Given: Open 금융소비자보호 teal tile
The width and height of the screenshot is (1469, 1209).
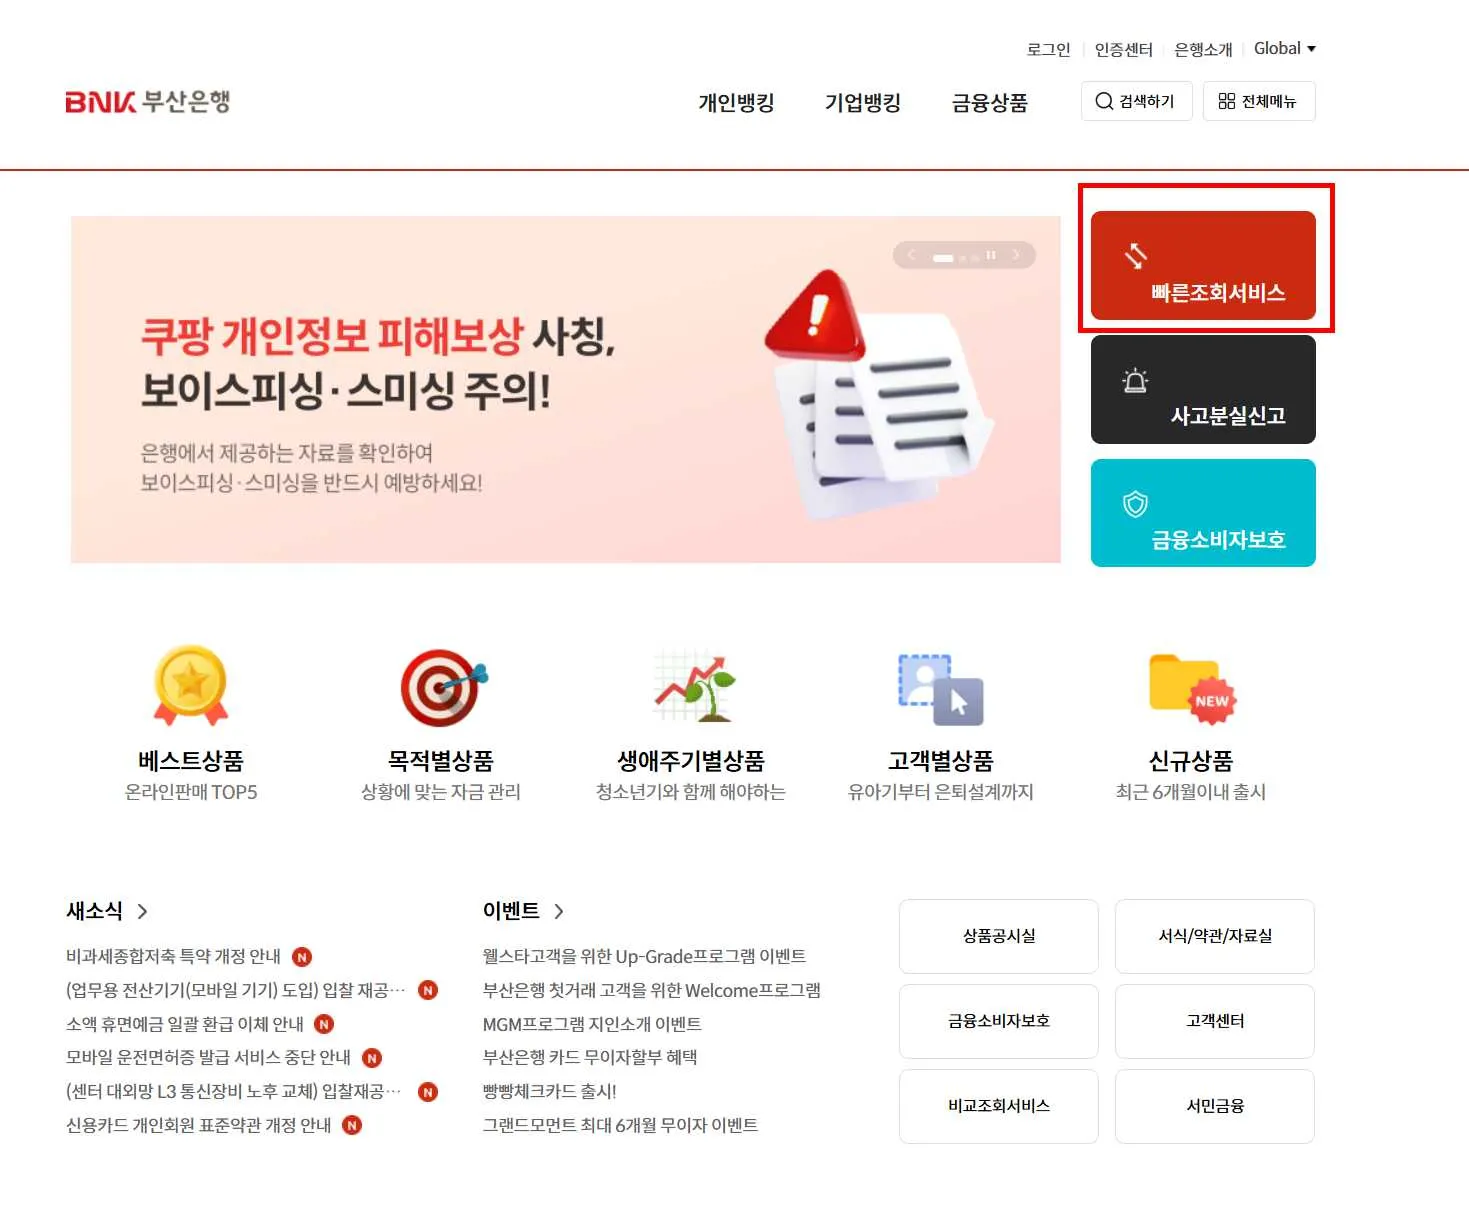Looking at the screenshot, I should pos(1203,513).
